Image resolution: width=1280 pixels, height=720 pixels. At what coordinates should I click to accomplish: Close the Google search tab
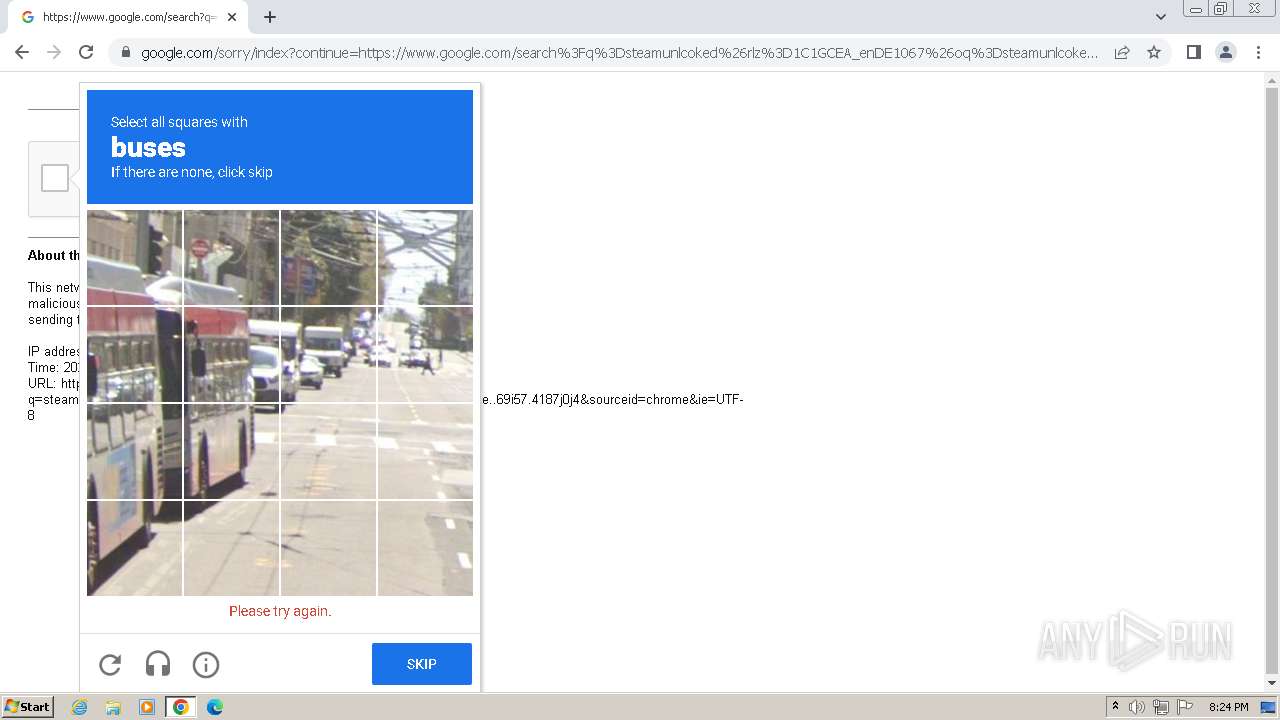232,17
